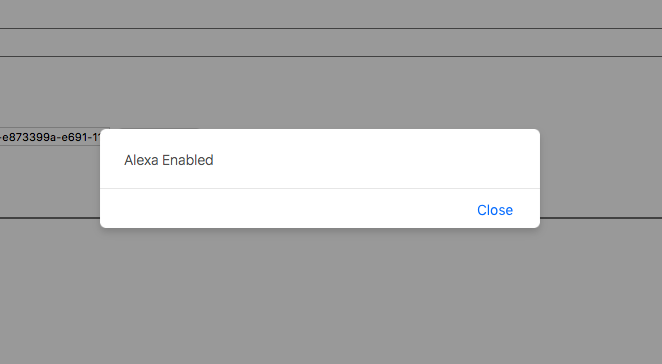Image resolution: width=662 pixels, height=364 pixels.
Task: Click the empty area right of "Alexa Enabled"
Action: point(376,160)
